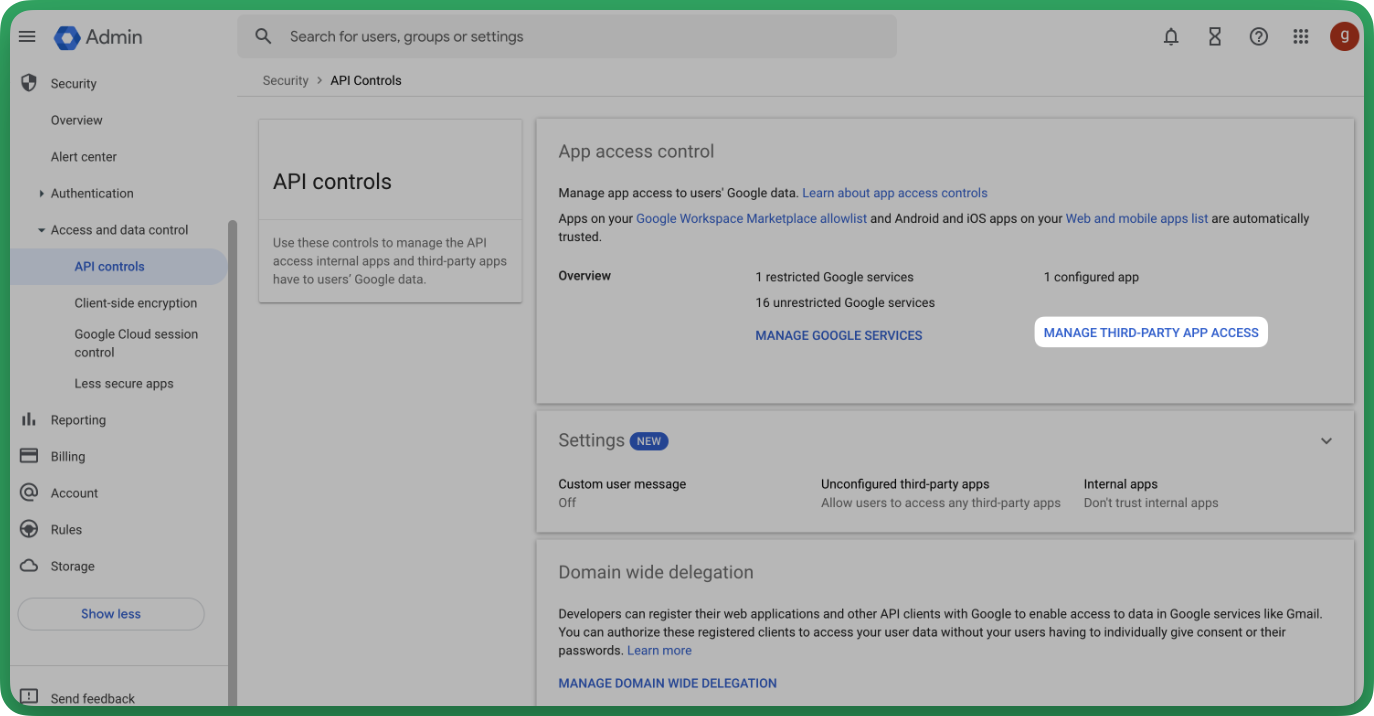
Task: Open the Overview menu item
Action: click(x=77, y=120)
